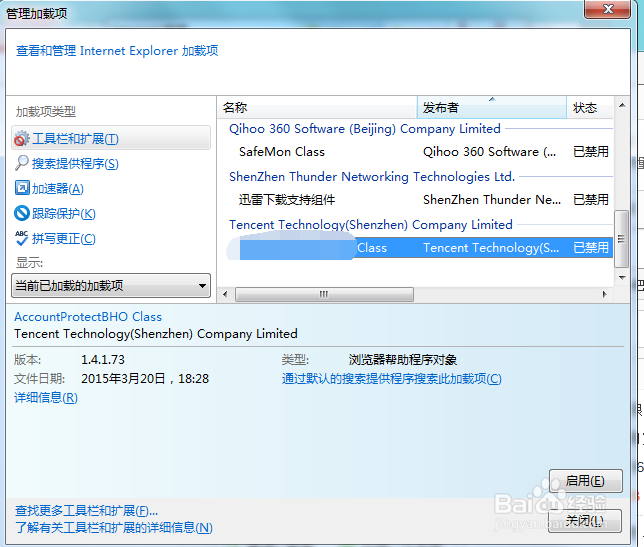Click the Qihoo 360 Software group heading
The image size is (644, 547).
[365, 129]
